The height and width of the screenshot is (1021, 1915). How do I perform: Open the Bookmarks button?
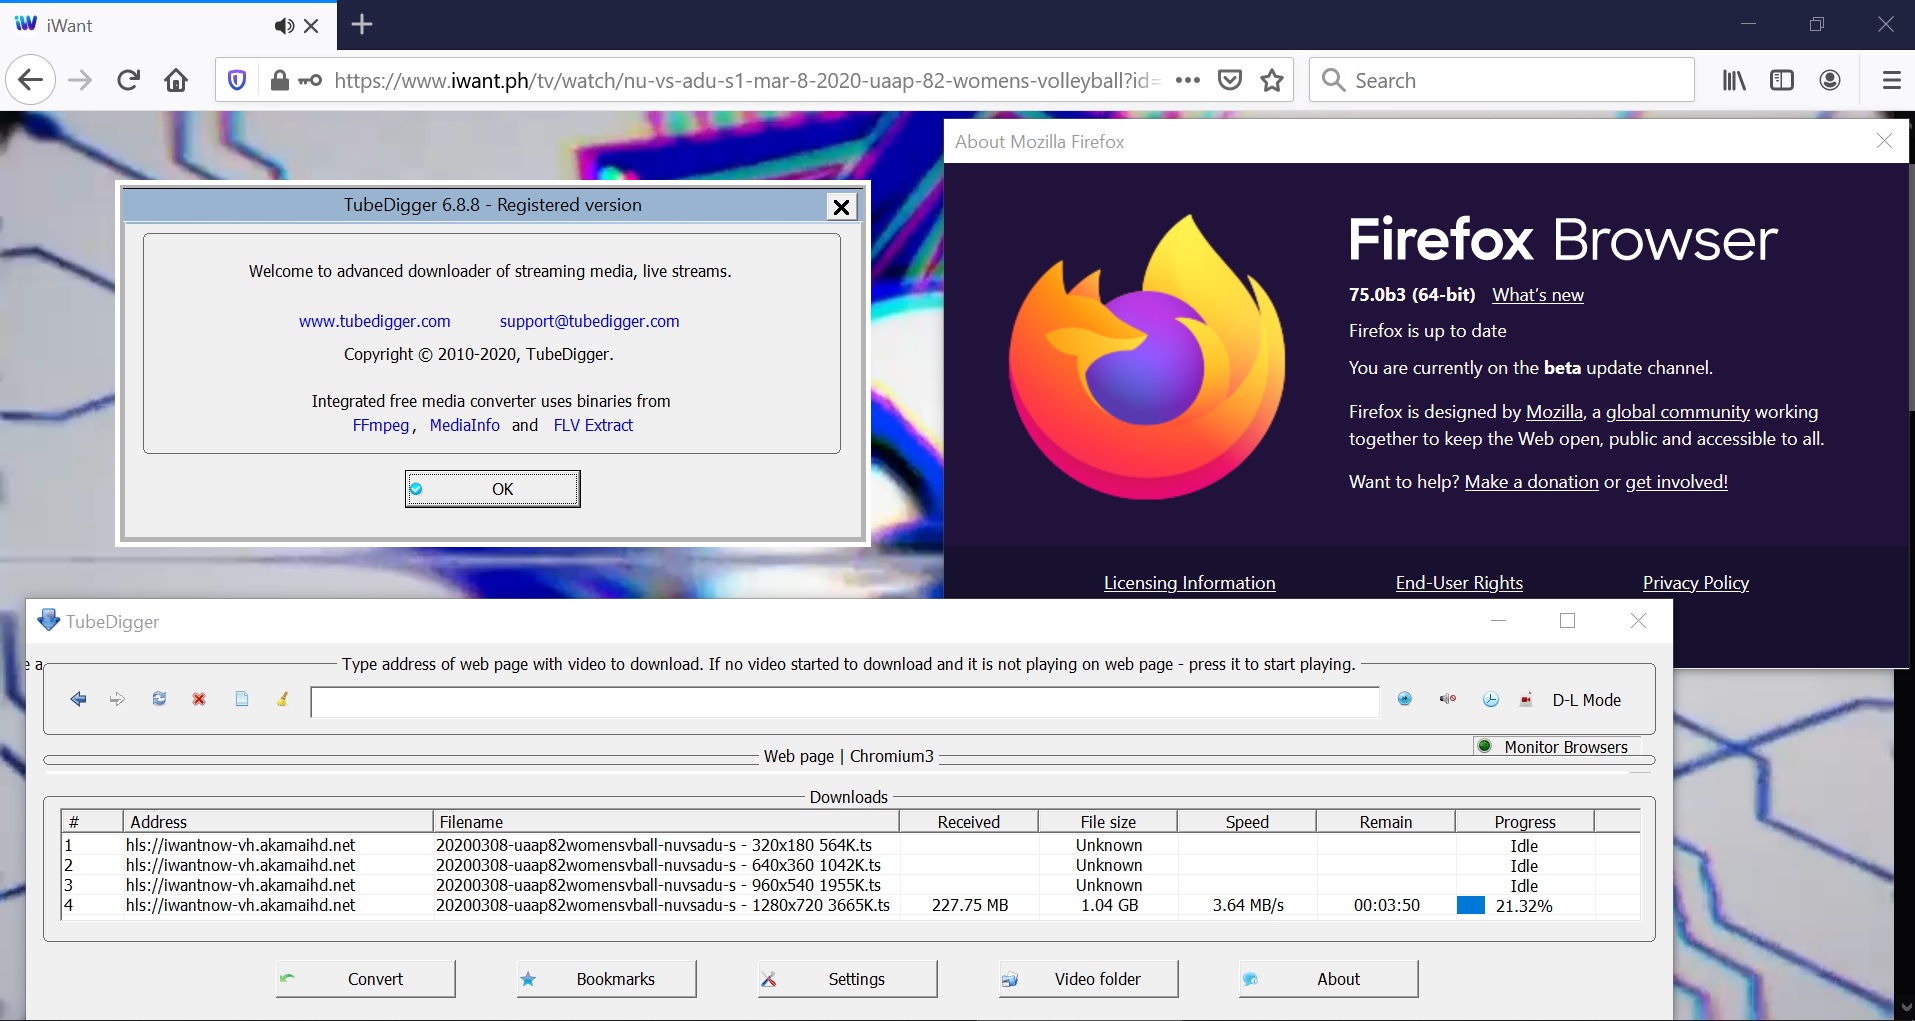point(607,979)
